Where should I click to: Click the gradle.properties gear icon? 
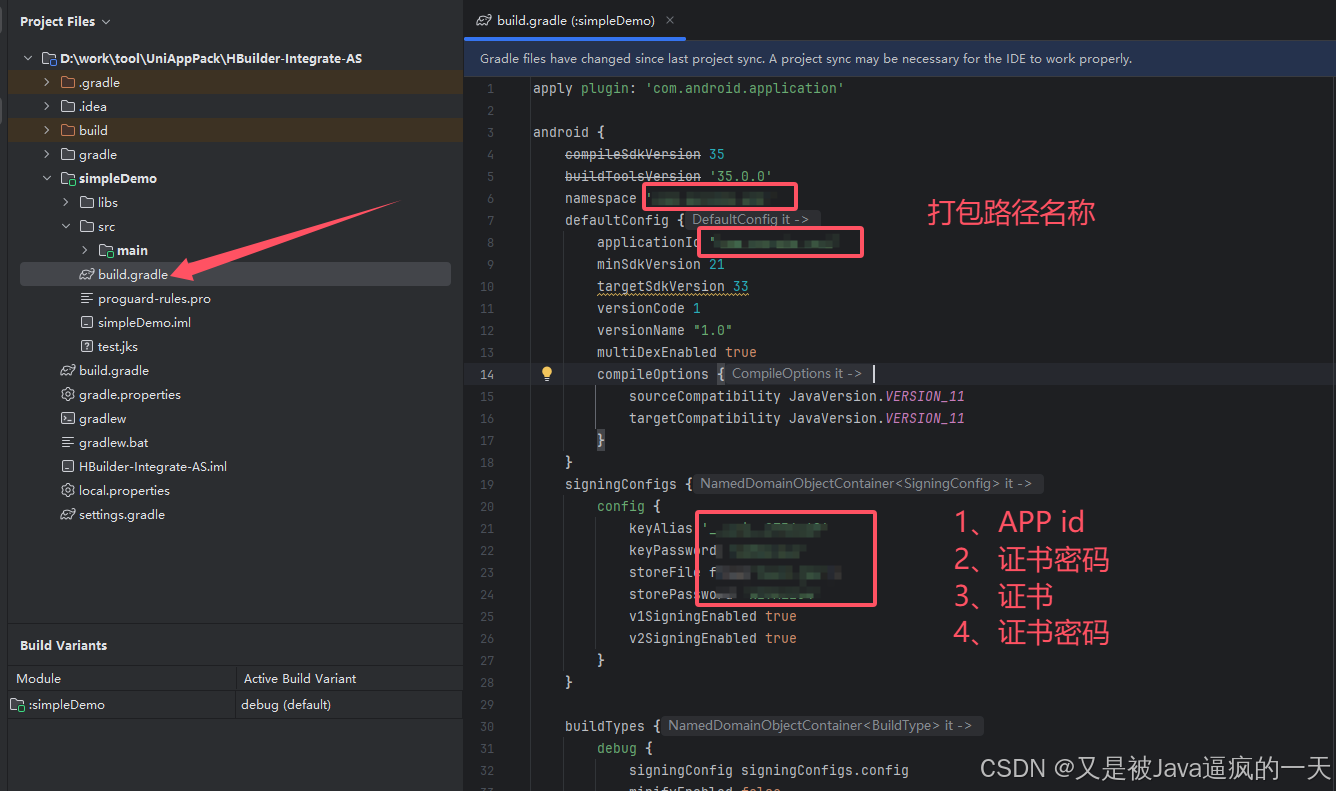pyautogui.click(x=68, y=394)
